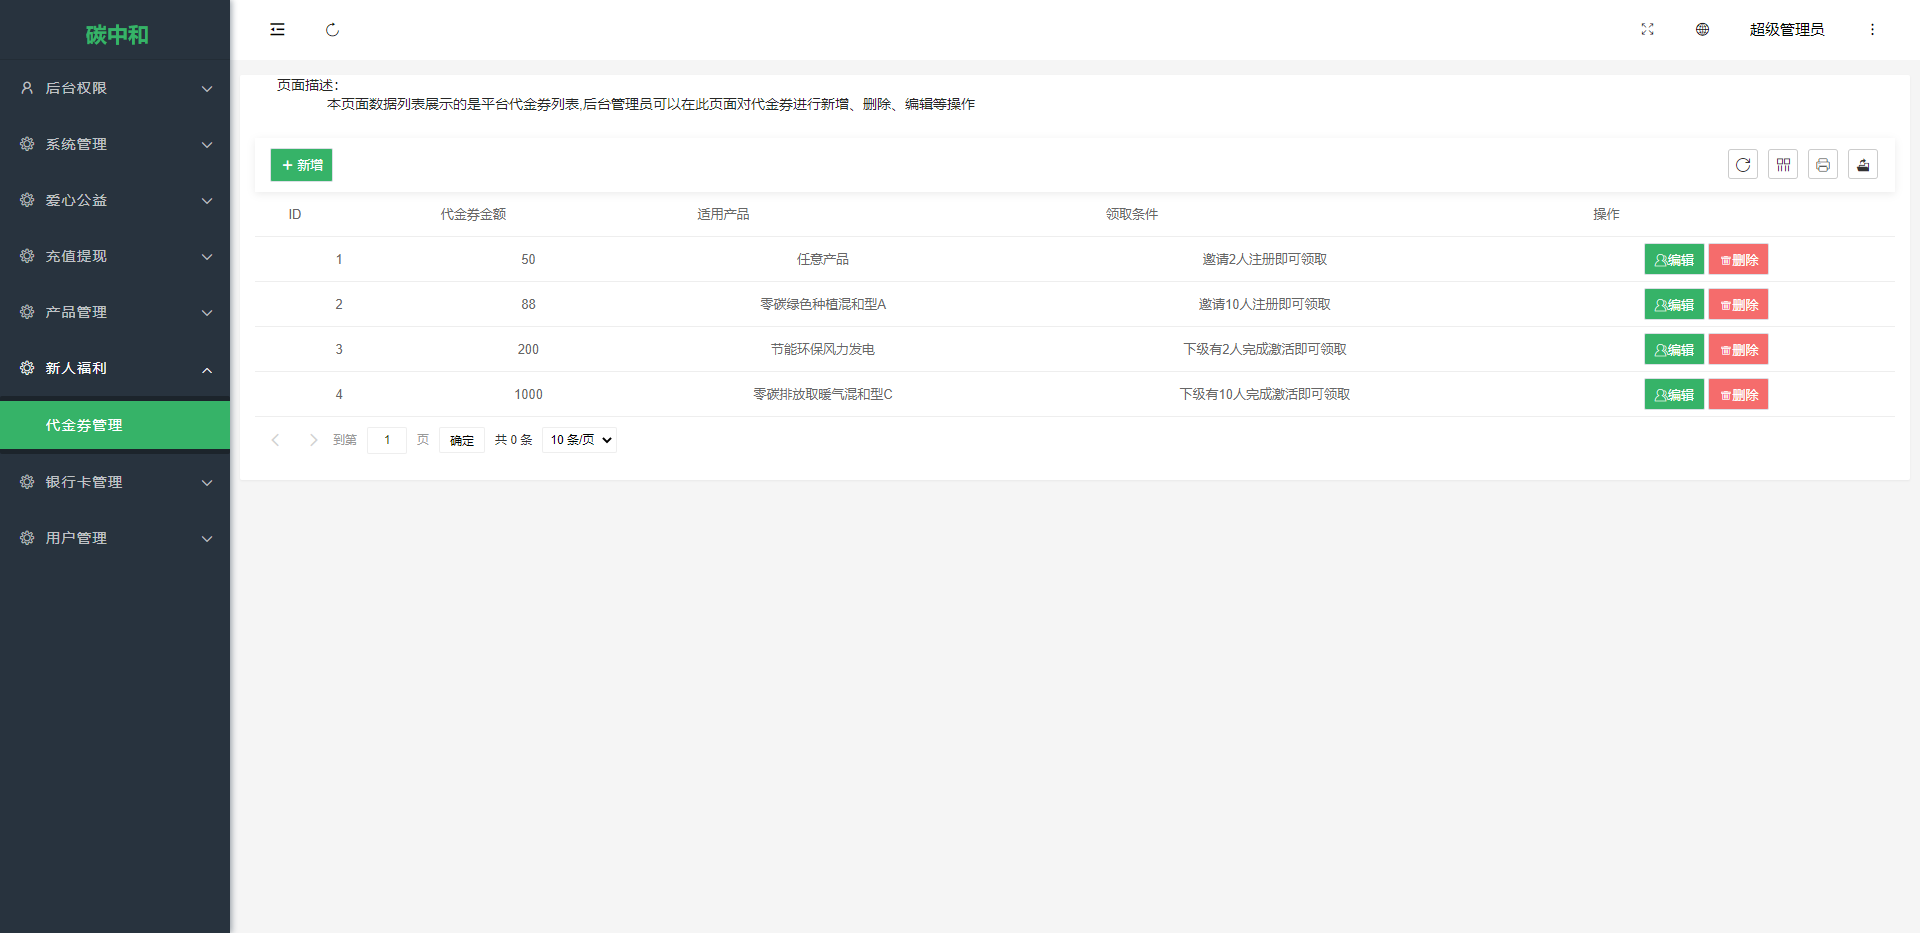1920x933 pixels.
Task: Enter fullscreen mode using the expand icon
Action: 1647,30
